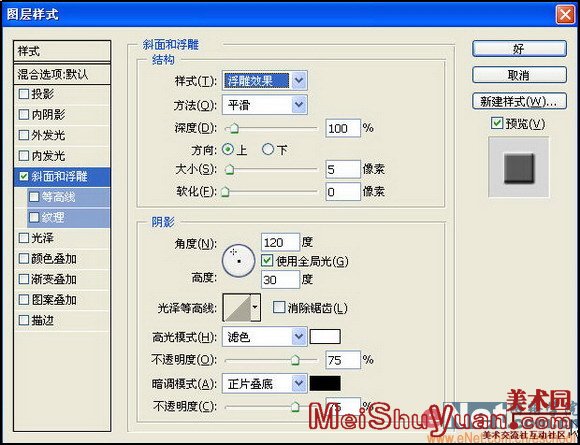This screenshot has height=445, width=580.
Task: Enable 消除锯齿 anti-alias checkbox
Action: [279, 307]
